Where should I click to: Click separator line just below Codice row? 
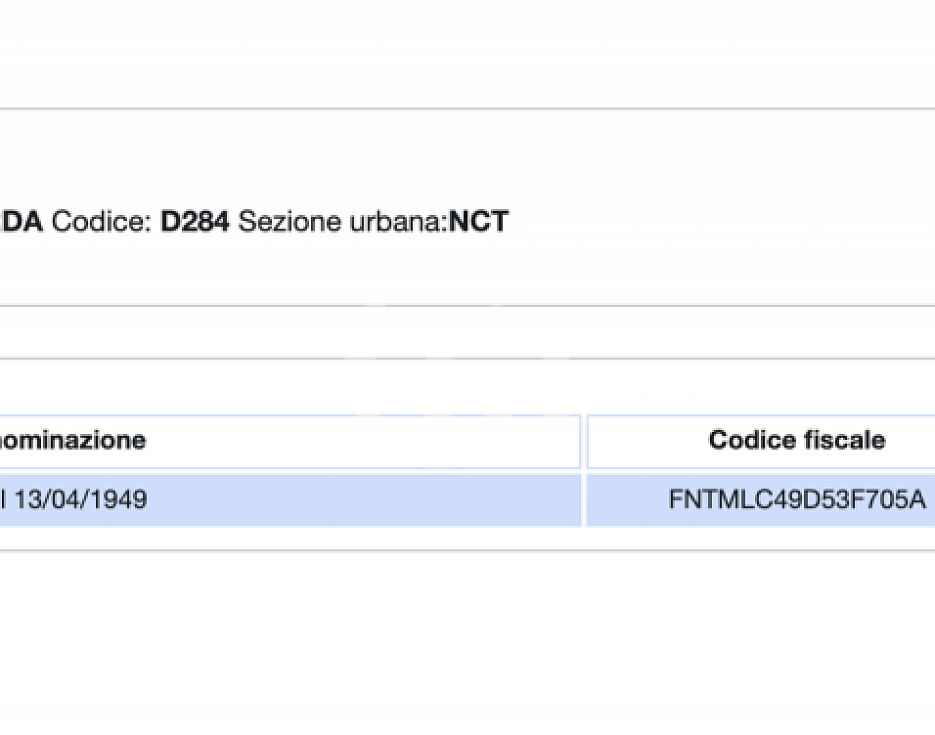click(x=468, y=306)
